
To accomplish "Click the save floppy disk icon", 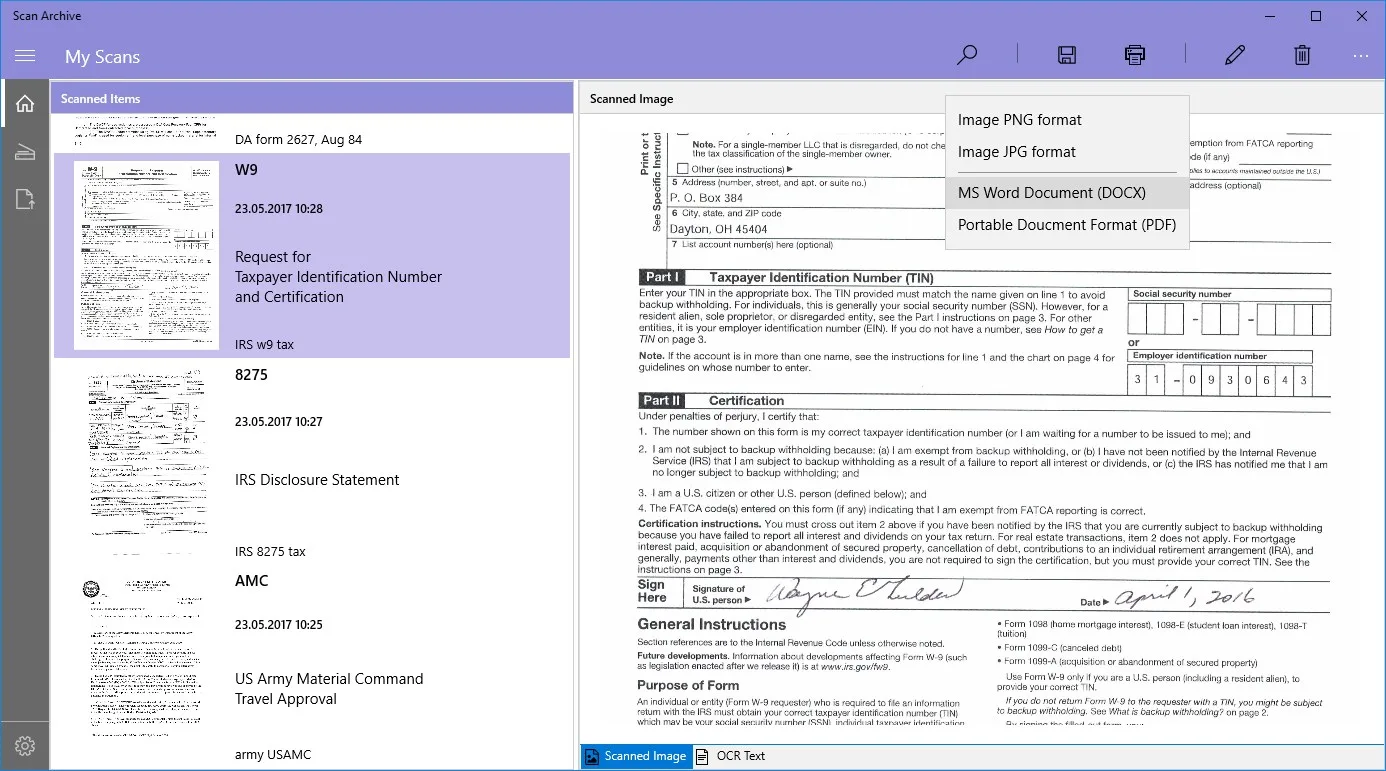I will point(1067,56).
